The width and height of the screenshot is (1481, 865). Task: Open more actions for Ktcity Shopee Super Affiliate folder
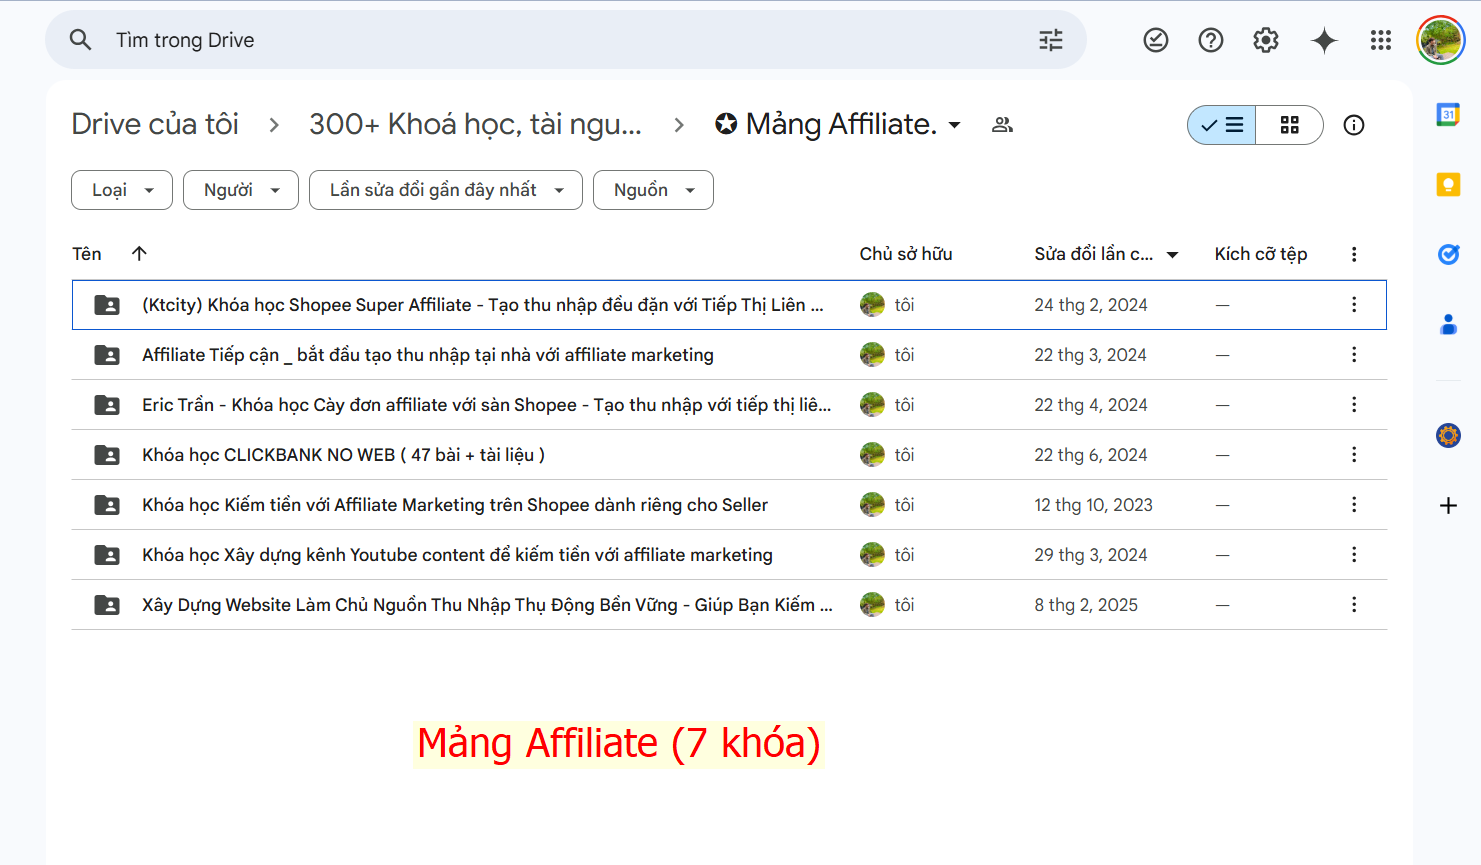coord(1354,305)
